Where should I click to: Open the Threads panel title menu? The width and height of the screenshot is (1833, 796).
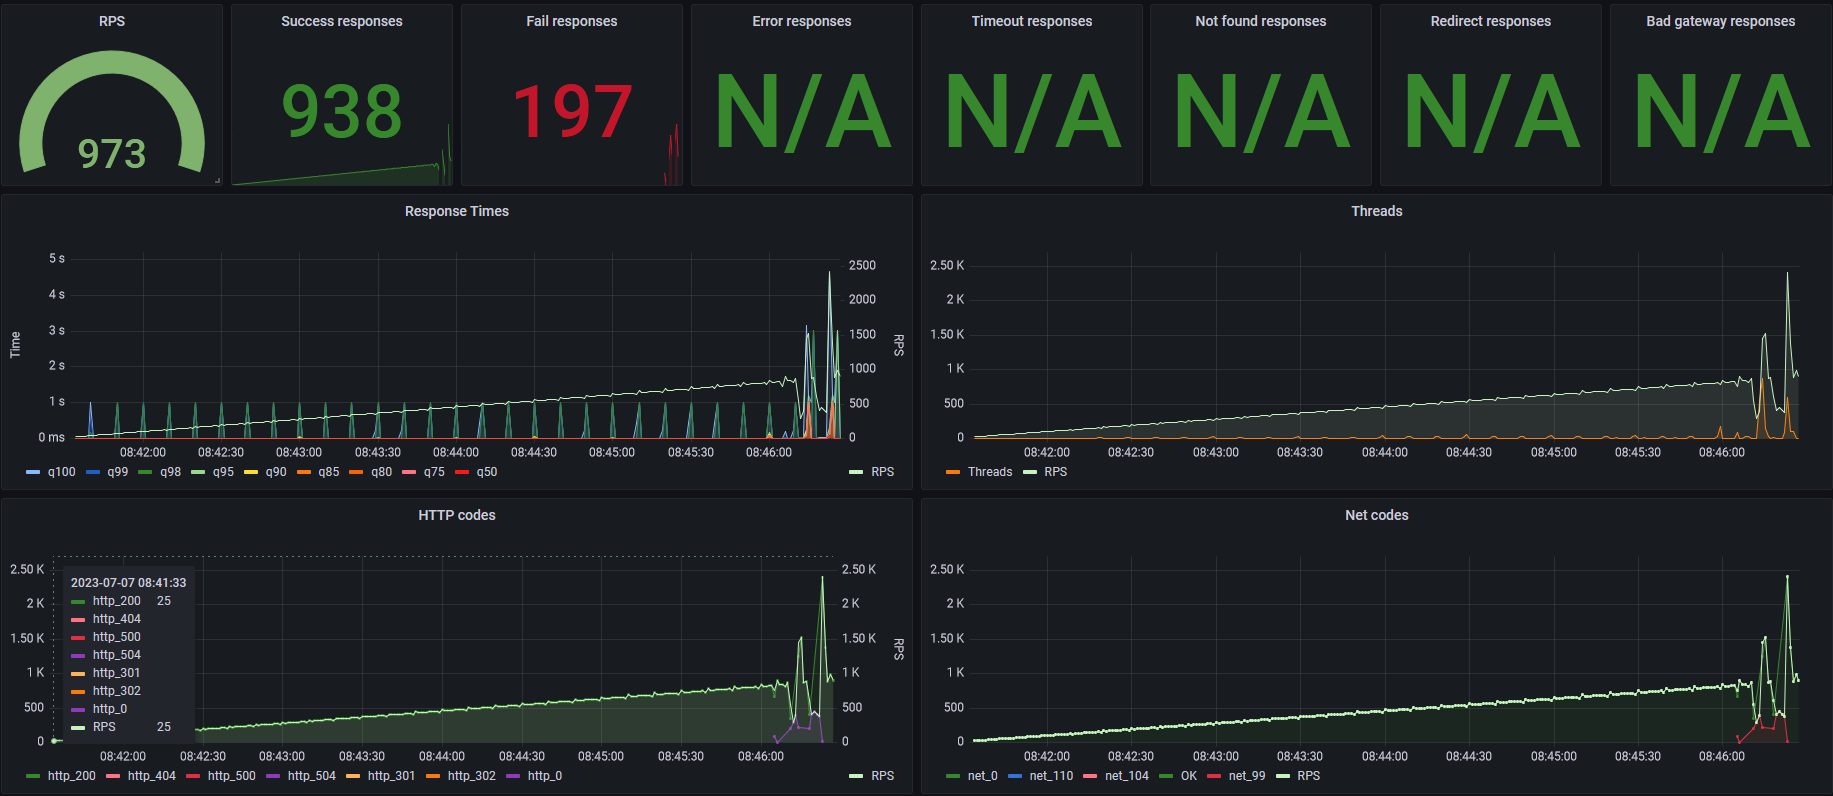point(1377,211)
